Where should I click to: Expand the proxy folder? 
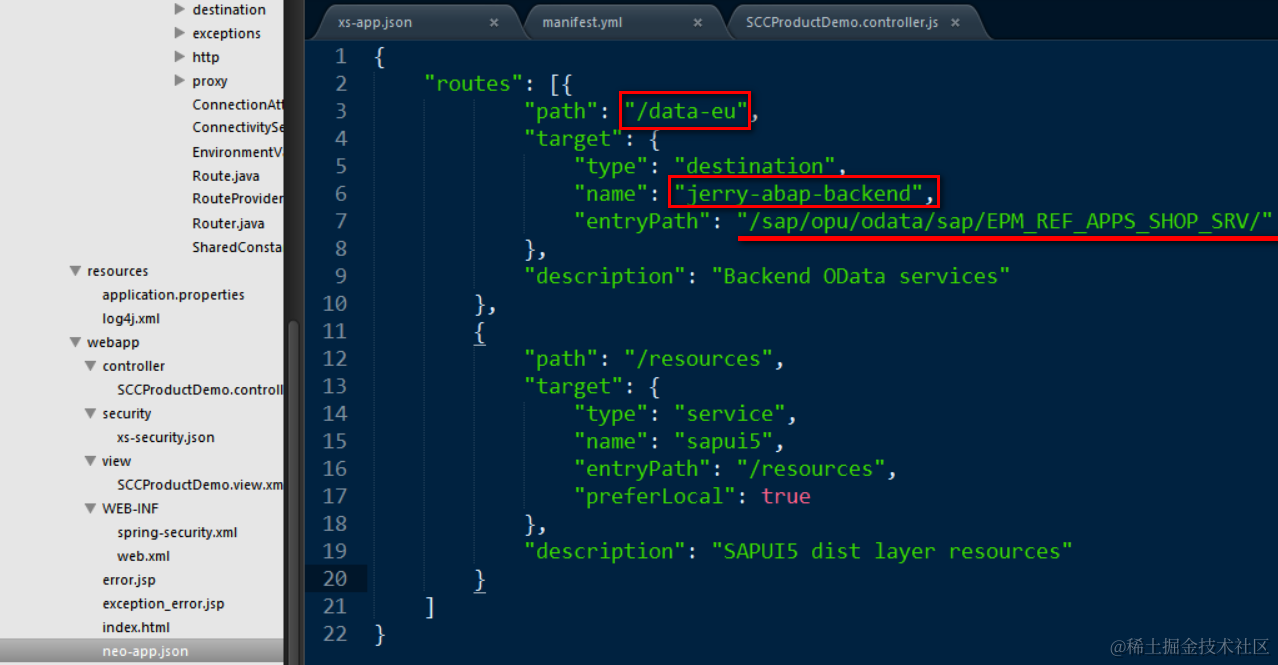click(x=179, y=81)
